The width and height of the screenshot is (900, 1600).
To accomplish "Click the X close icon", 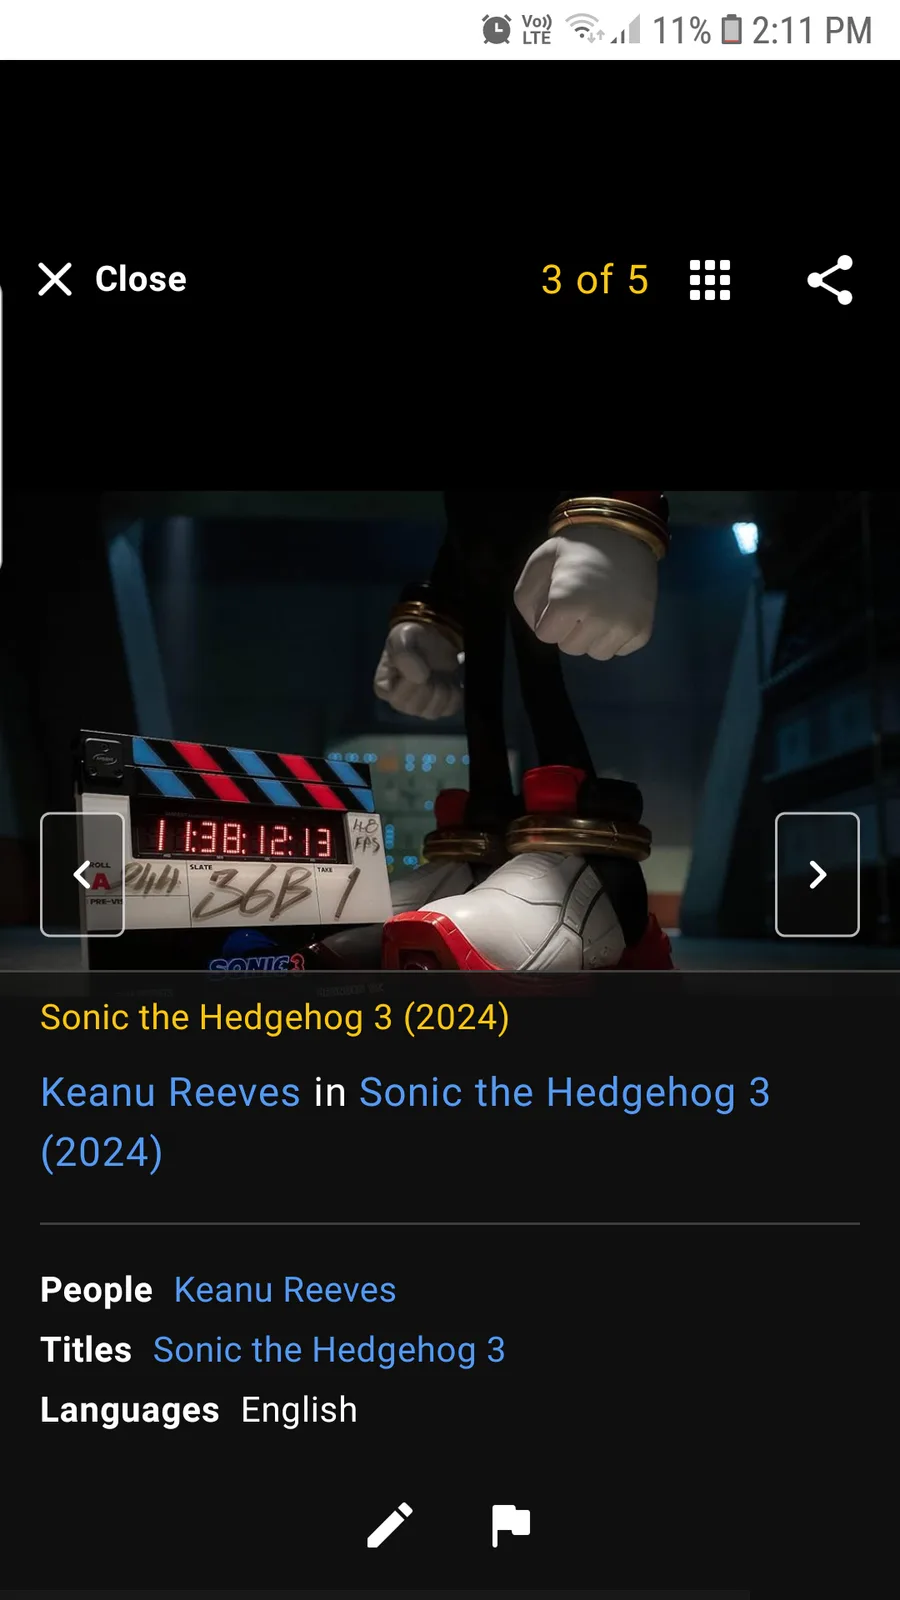I will click(x=55, y=279).
